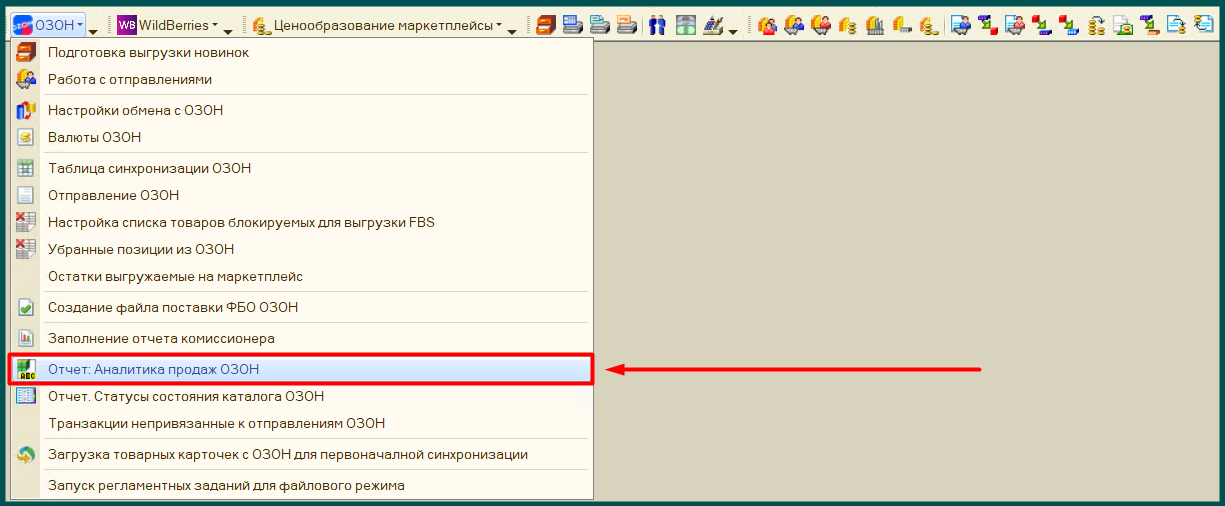Click the gold coins with factory building icon
1225x506 pixels.
pyautogui.click(x=875, y=25)
